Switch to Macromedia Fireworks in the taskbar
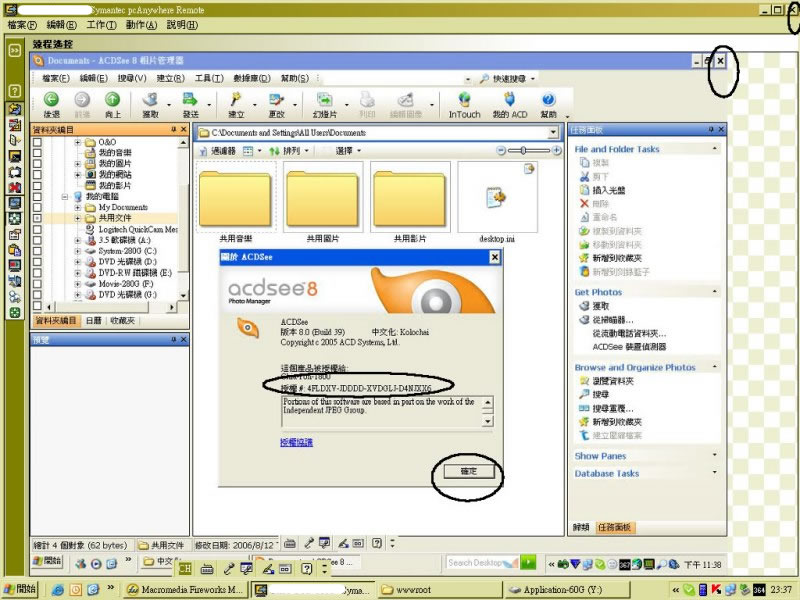This screenshot has width=800, height=600. click(185, 589)
